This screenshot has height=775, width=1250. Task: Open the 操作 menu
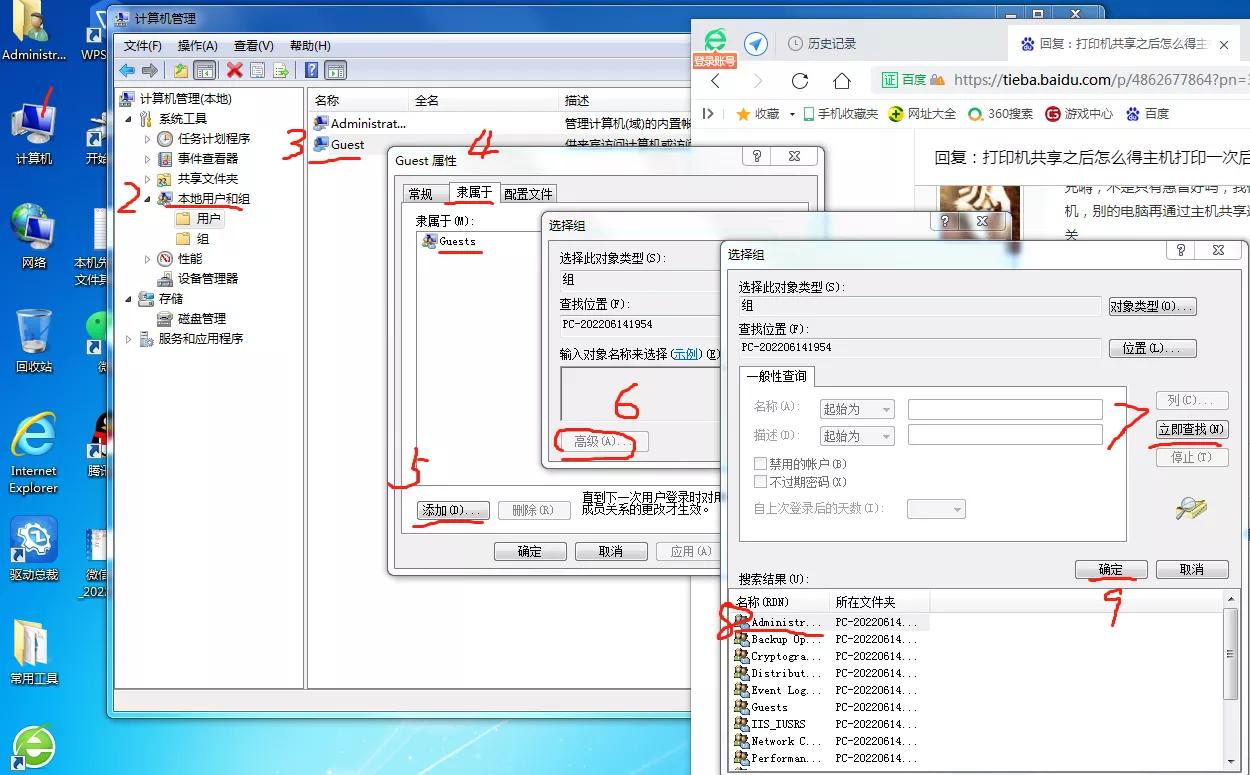tap(198, 45)
